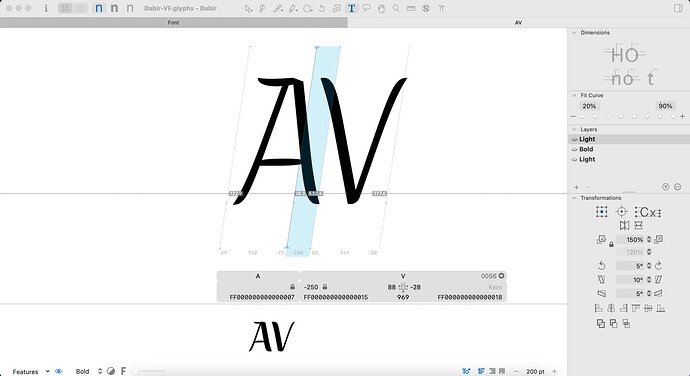This screenshot has height=376, width=690.
Task: Select the Zoom magnifier tool
Action: pos(396,8)
